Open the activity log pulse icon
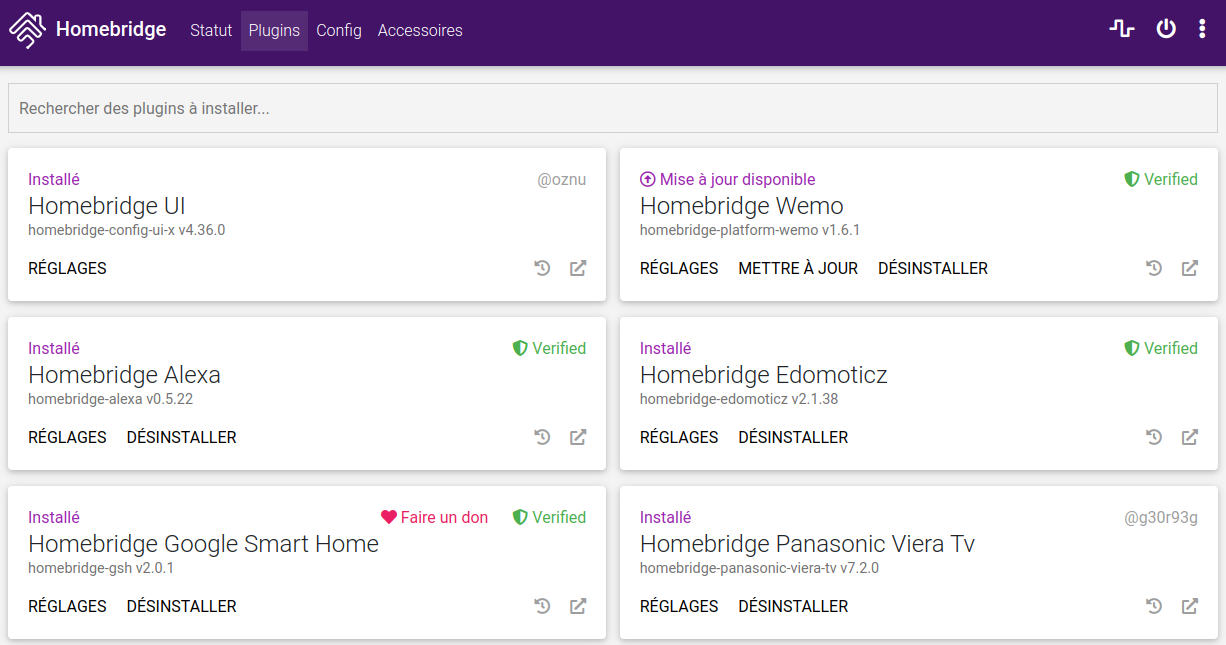 coord(1122,29)
